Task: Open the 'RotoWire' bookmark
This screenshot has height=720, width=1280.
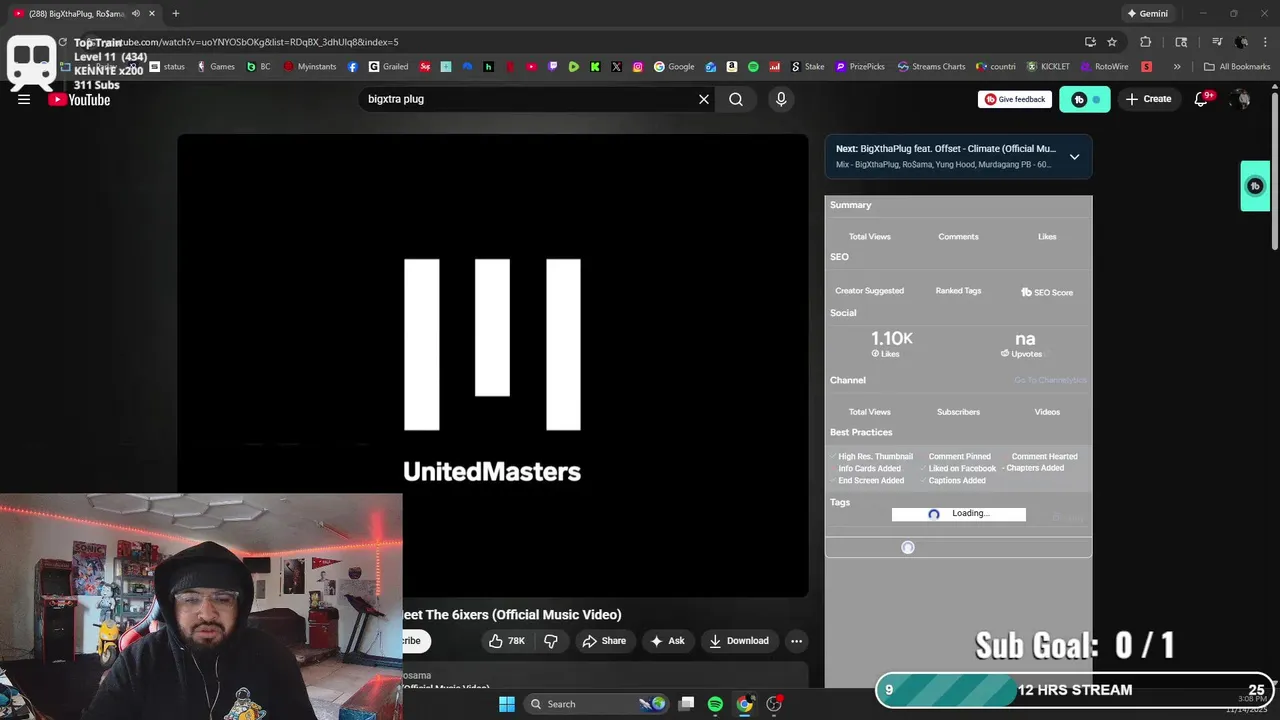Action: 1105,67
